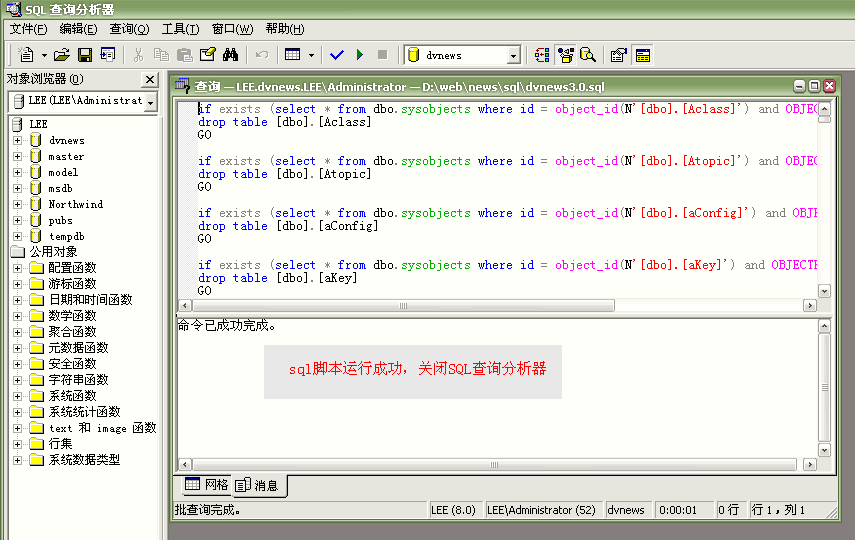The image size is (855, 540).
Task: Click the query editor horizontal scrollbar
Action: click(500, 306)
